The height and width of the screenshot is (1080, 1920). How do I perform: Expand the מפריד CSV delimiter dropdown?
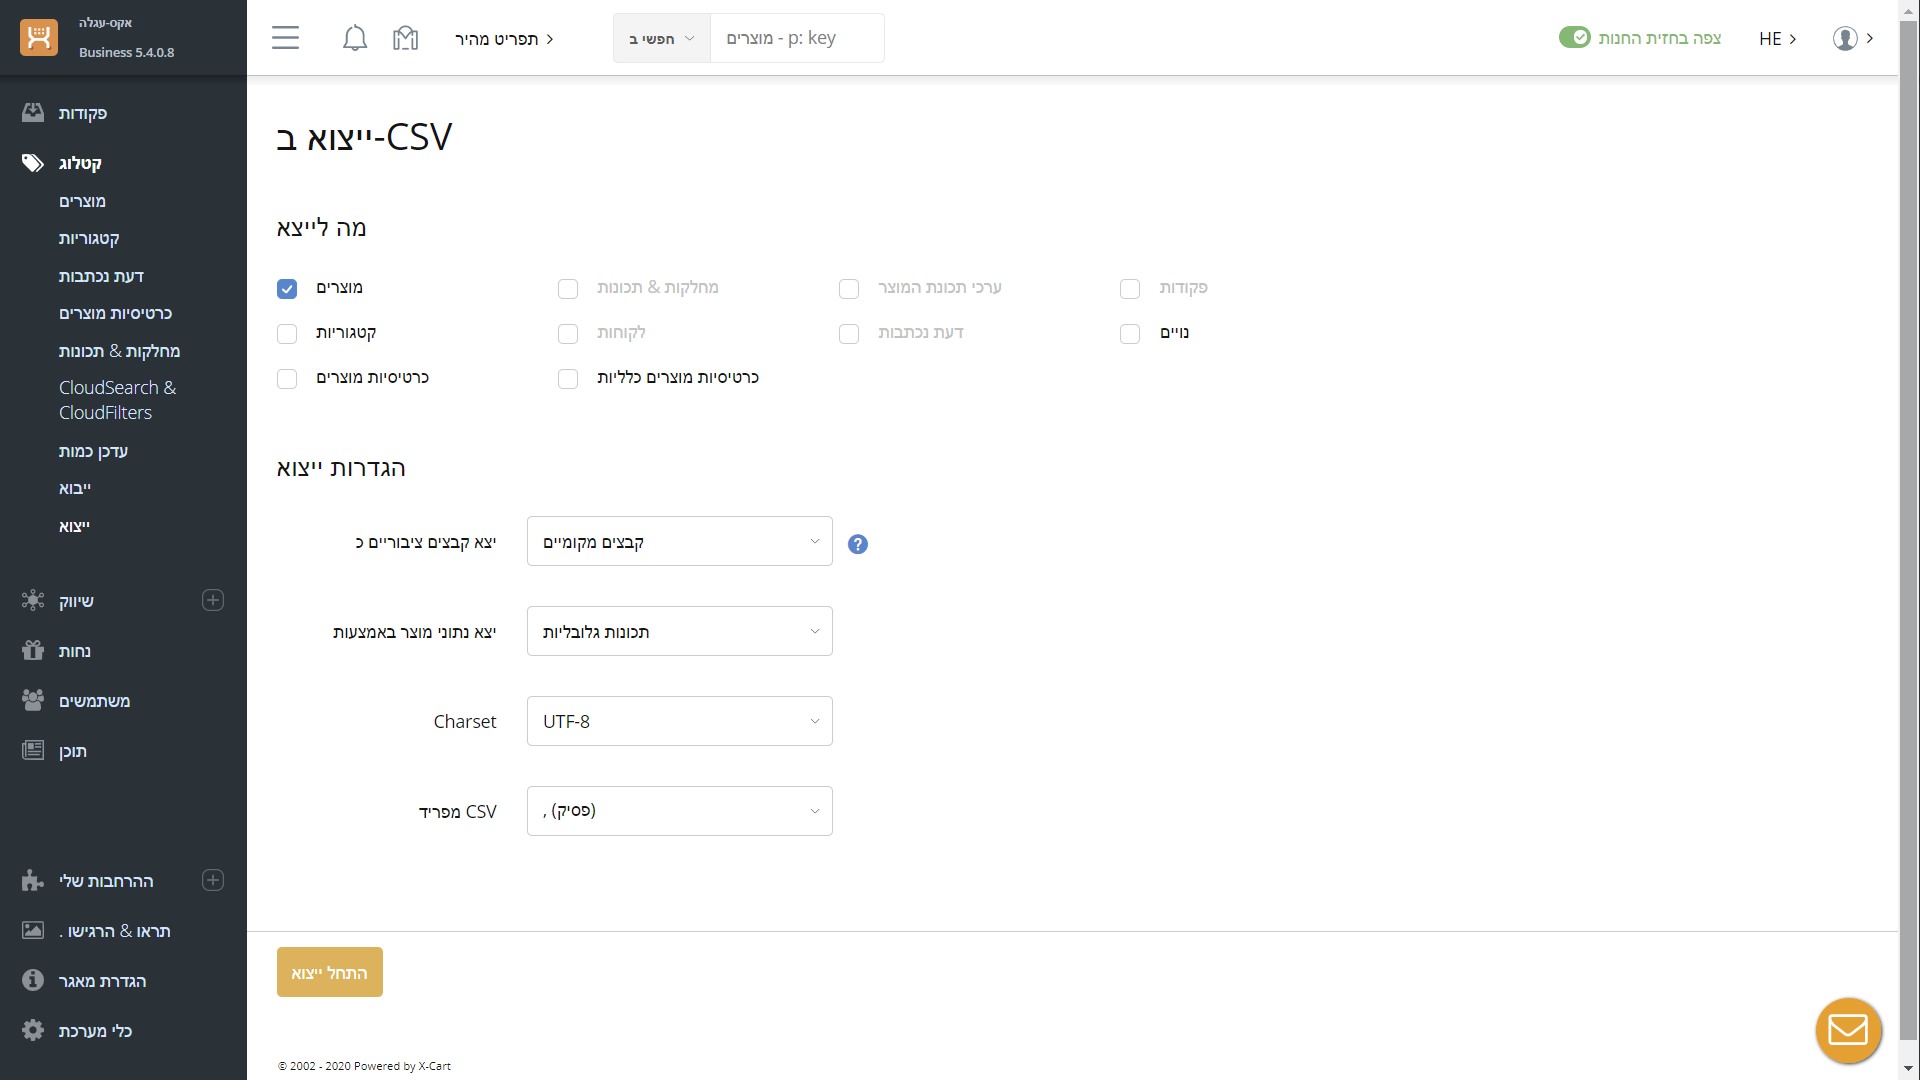[679, 811]
